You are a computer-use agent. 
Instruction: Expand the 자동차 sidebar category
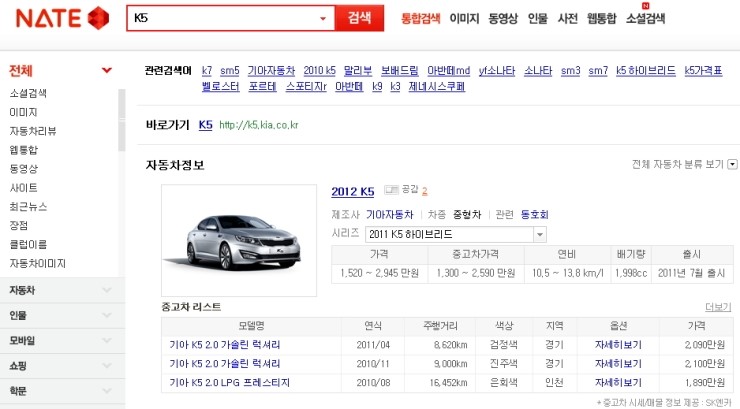[62, 290]
